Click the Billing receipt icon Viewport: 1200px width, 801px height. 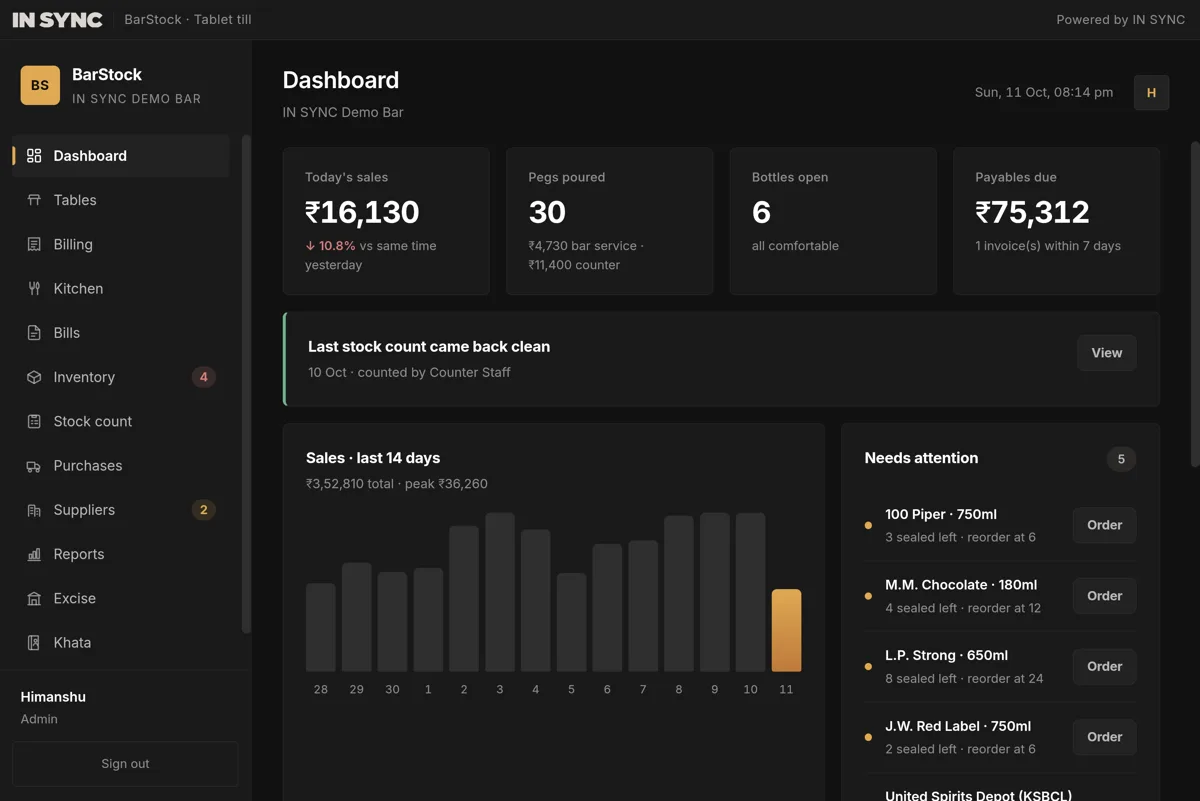click(x=34, y=244)
